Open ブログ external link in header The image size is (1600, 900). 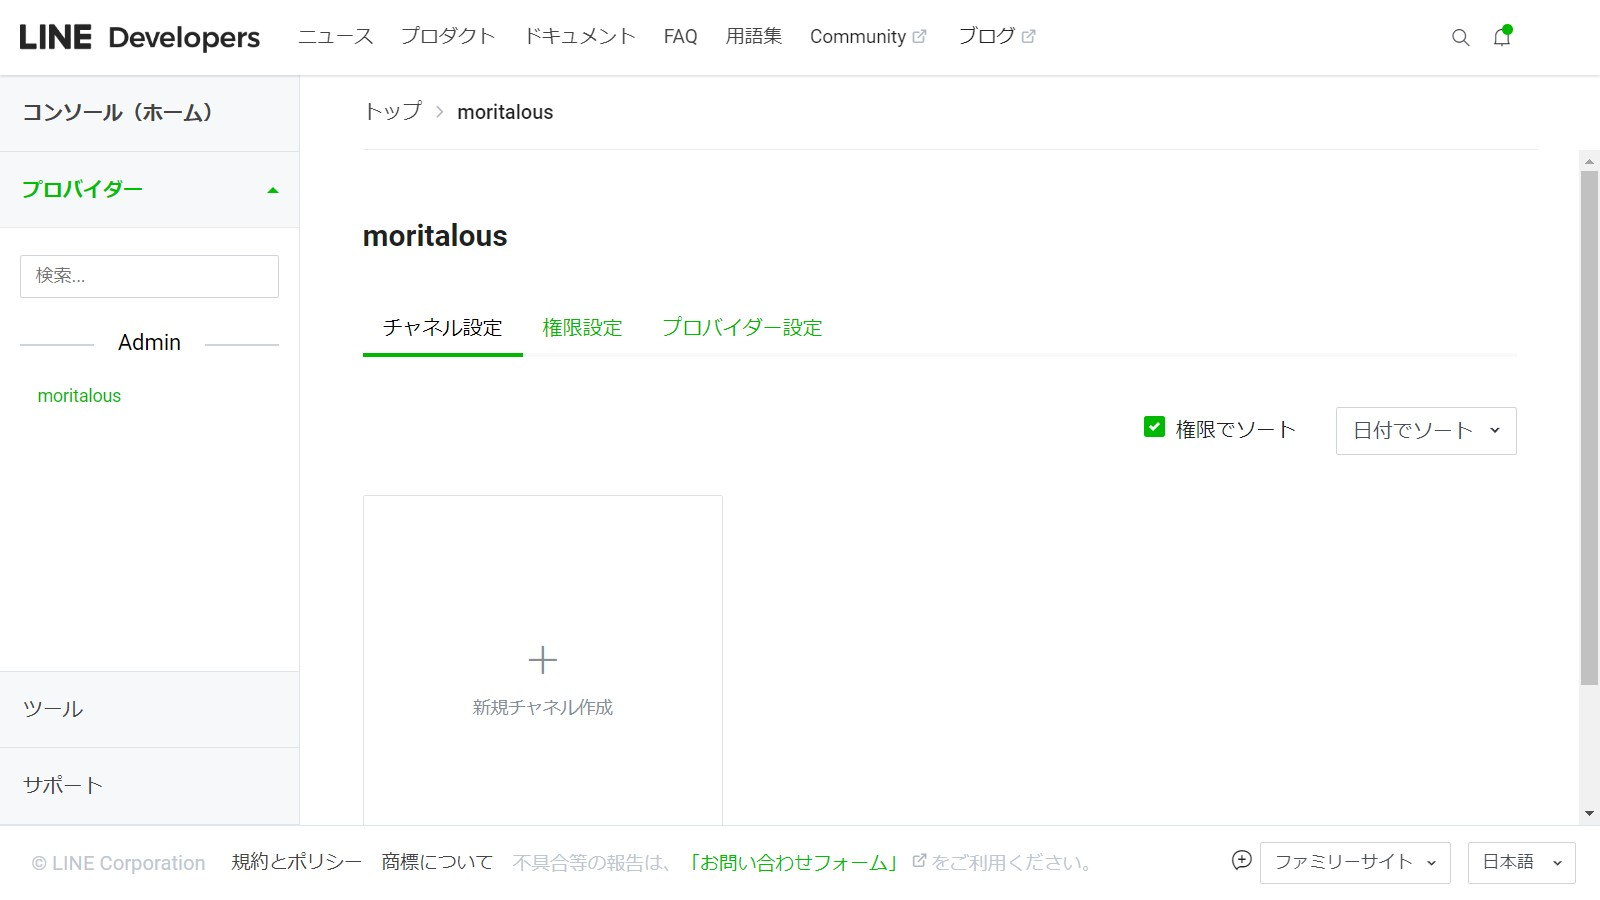click(996, 37)
